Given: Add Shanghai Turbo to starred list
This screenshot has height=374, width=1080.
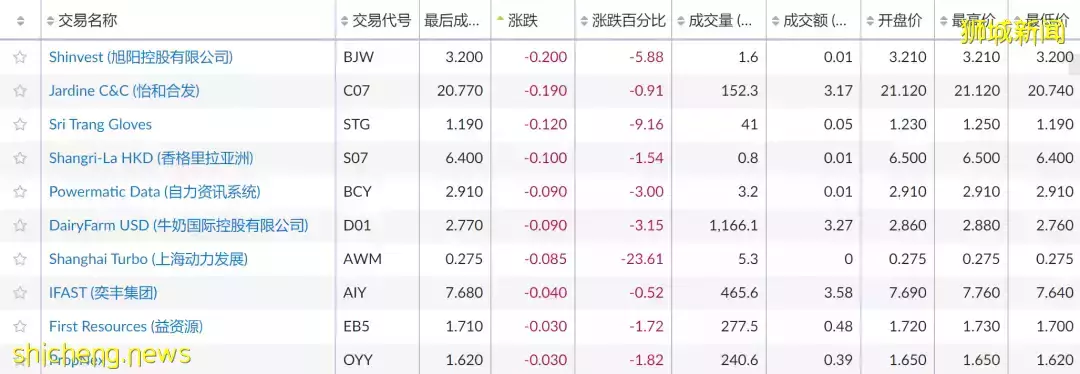Looking at the screenshot, I should pos(20,259).
